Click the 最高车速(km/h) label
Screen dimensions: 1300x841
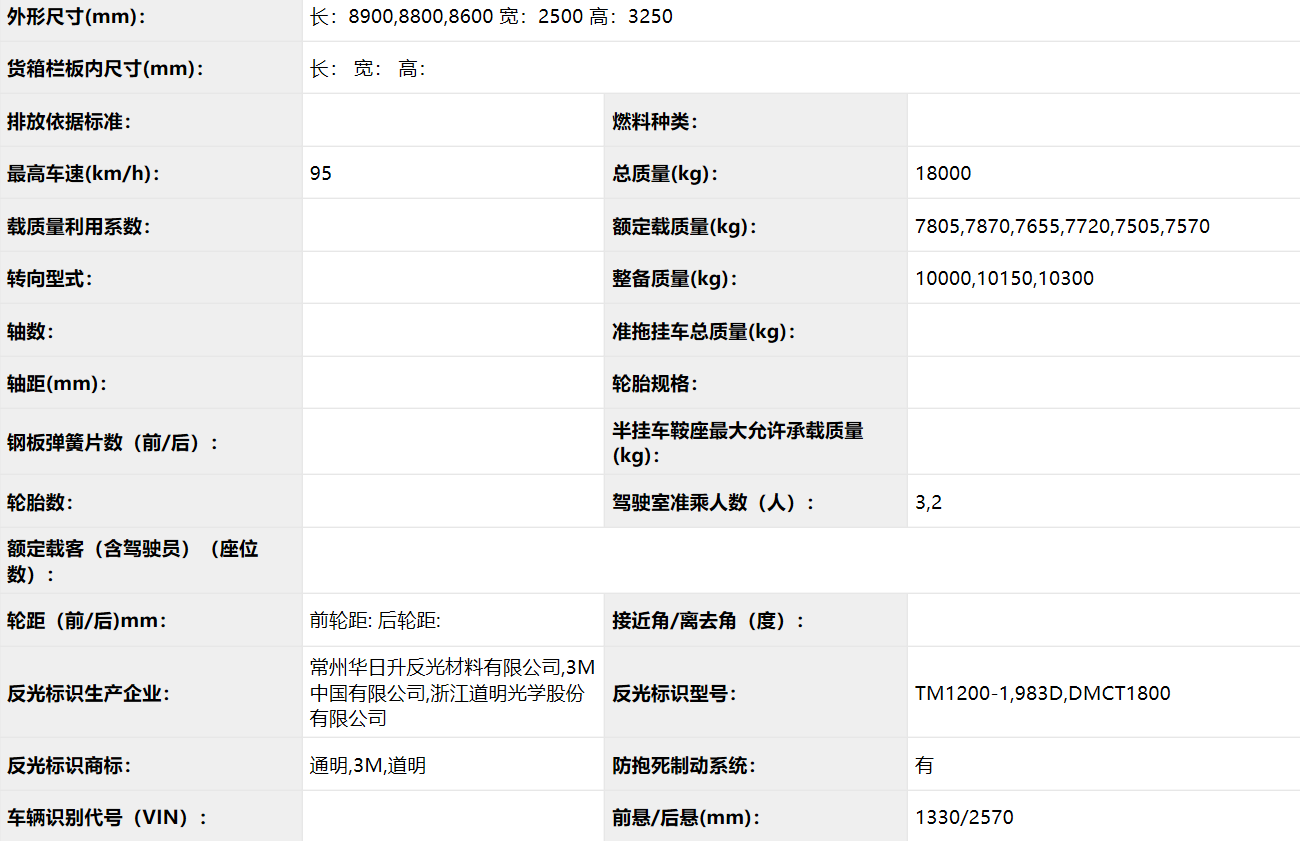[x=83, y=173]
